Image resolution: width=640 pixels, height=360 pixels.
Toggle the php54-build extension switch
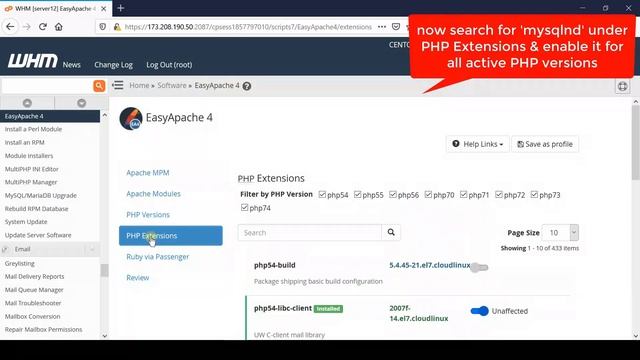pos(479,267)
